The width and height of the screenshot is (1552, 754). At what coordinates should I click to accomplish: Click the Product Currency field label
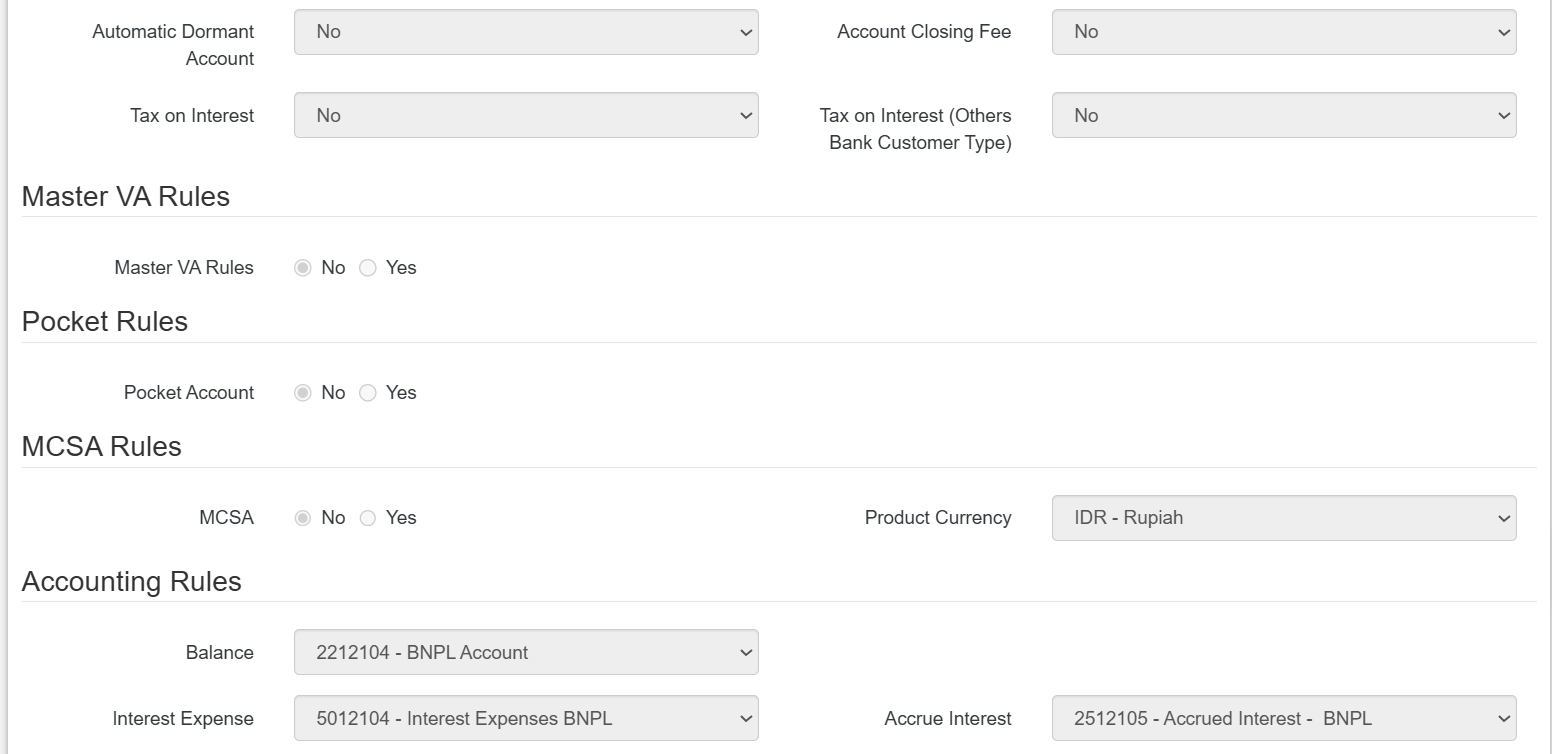[x=937, y=518]
